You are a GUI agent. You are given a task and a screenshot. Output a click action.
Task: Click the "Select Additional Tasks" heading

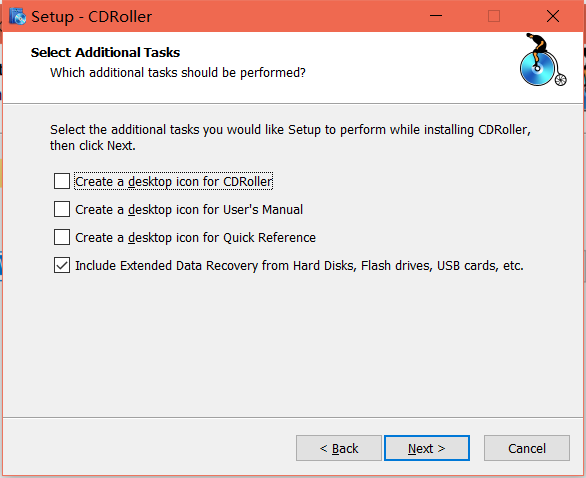[105, 52]
